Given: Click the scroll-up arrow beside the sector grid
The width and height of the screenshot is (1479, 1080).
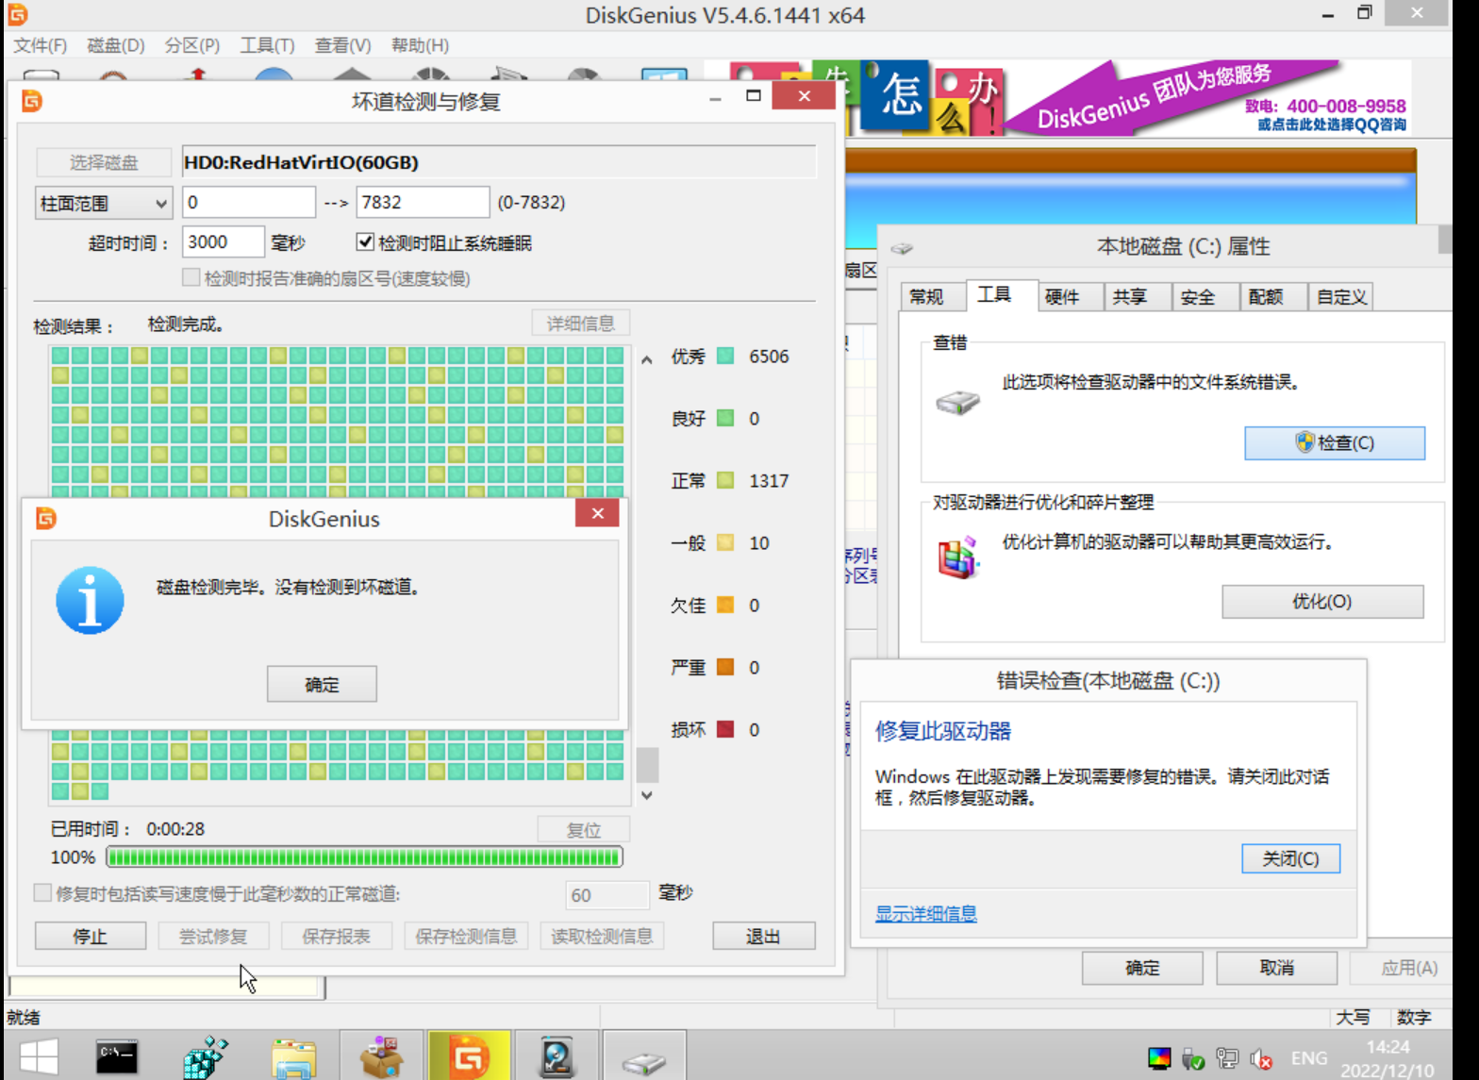Looking at the screenshot, I should tap(647, 360).
